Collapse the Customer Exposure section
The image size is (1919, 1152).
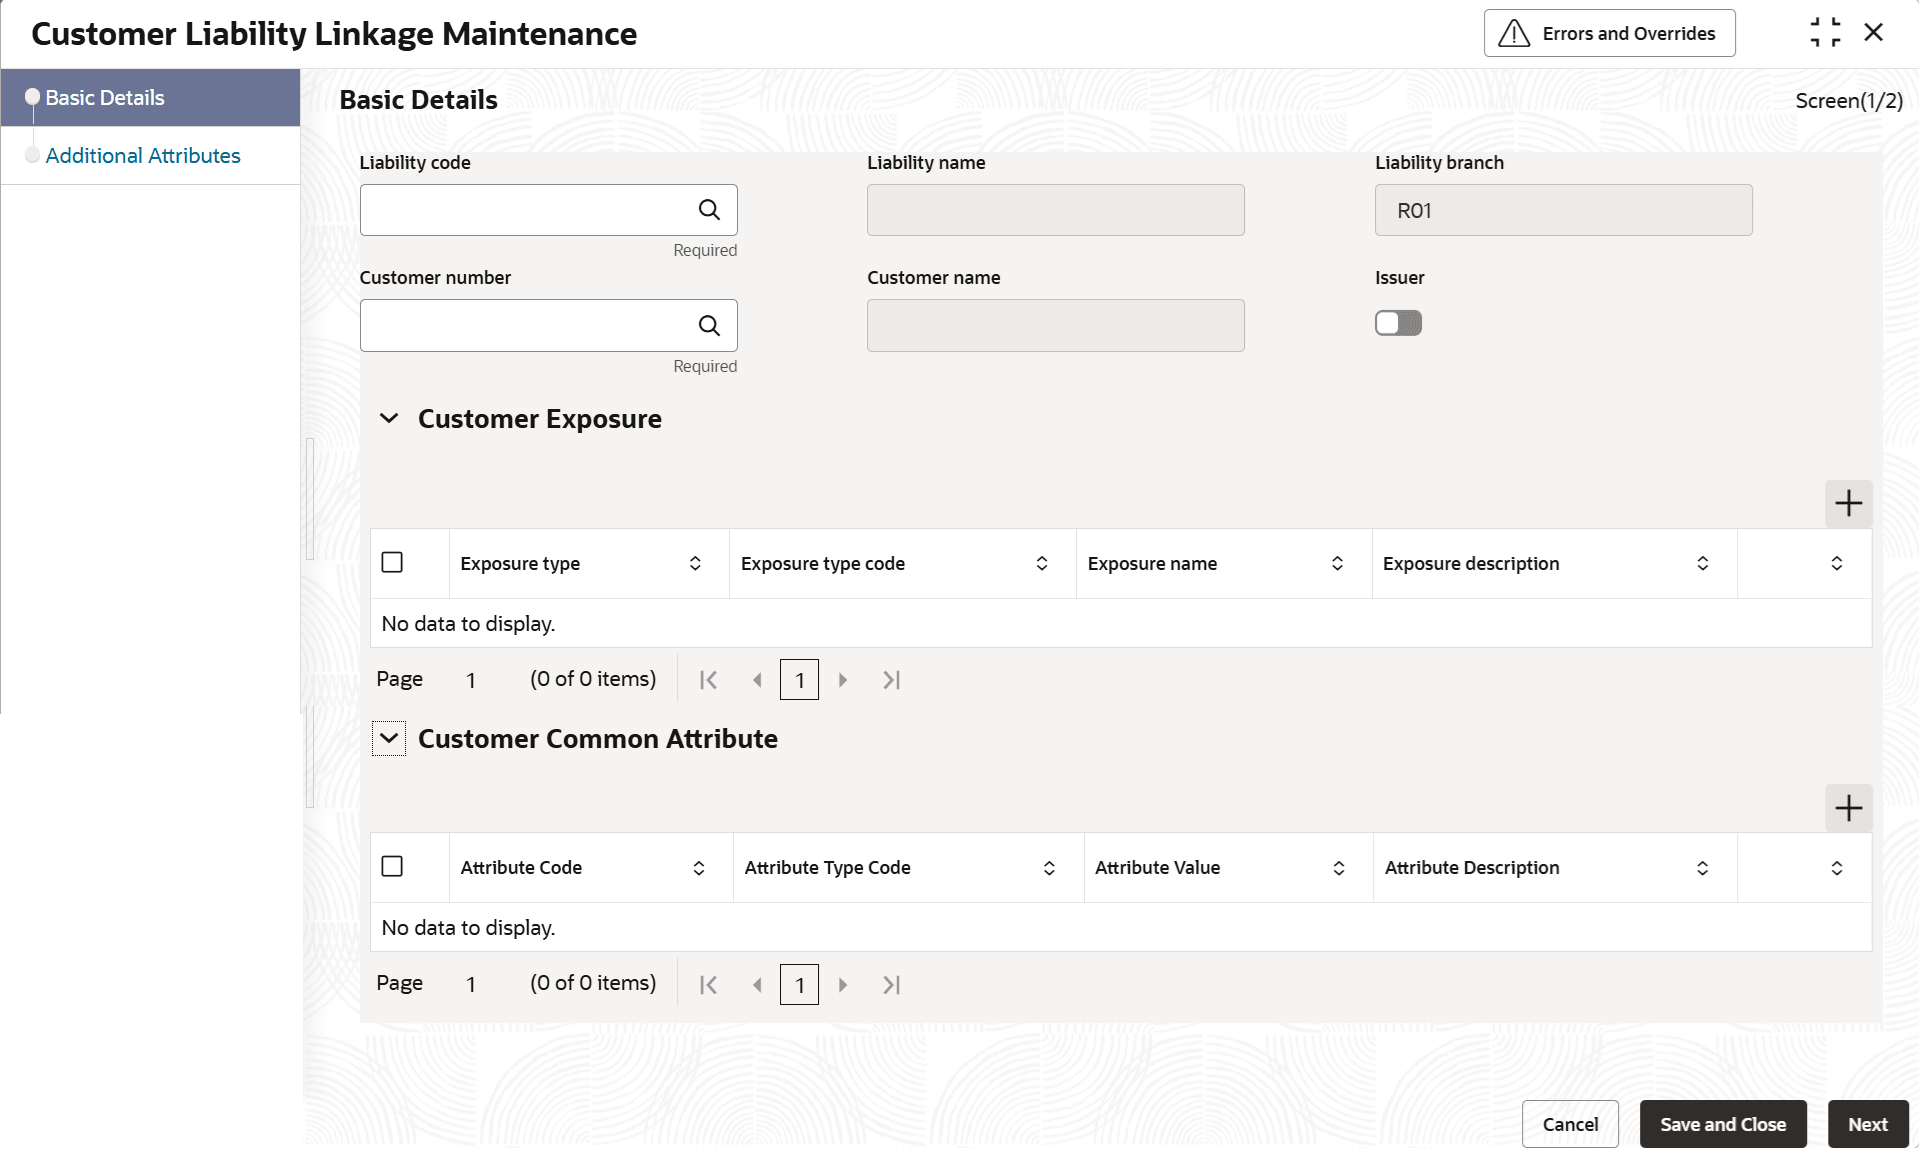pos(389,419)
